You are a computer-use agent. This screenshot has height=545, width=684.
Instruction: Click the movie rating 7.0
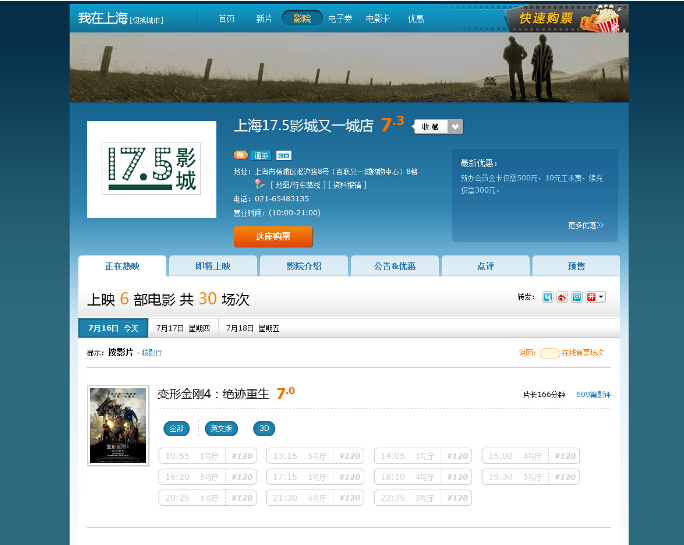click(x=286, y=393)
